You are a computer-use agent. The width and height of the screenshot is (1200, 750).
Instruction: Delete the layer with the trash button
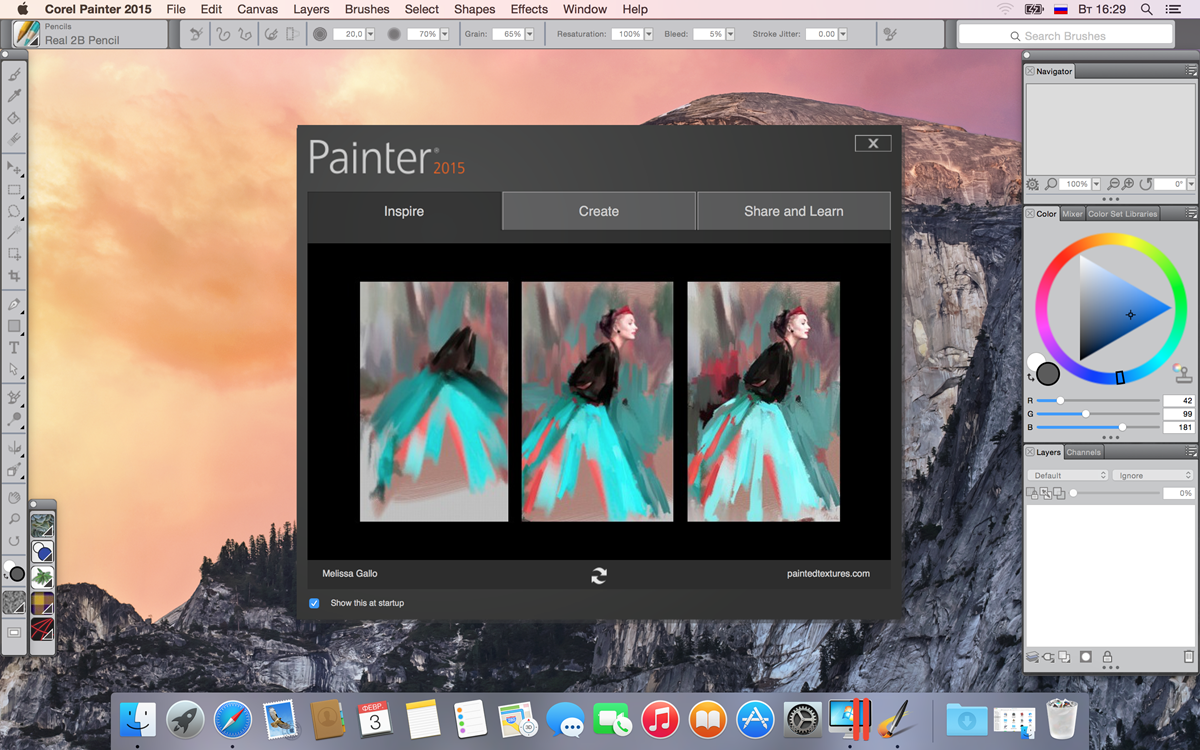(x=1189, y=657)
